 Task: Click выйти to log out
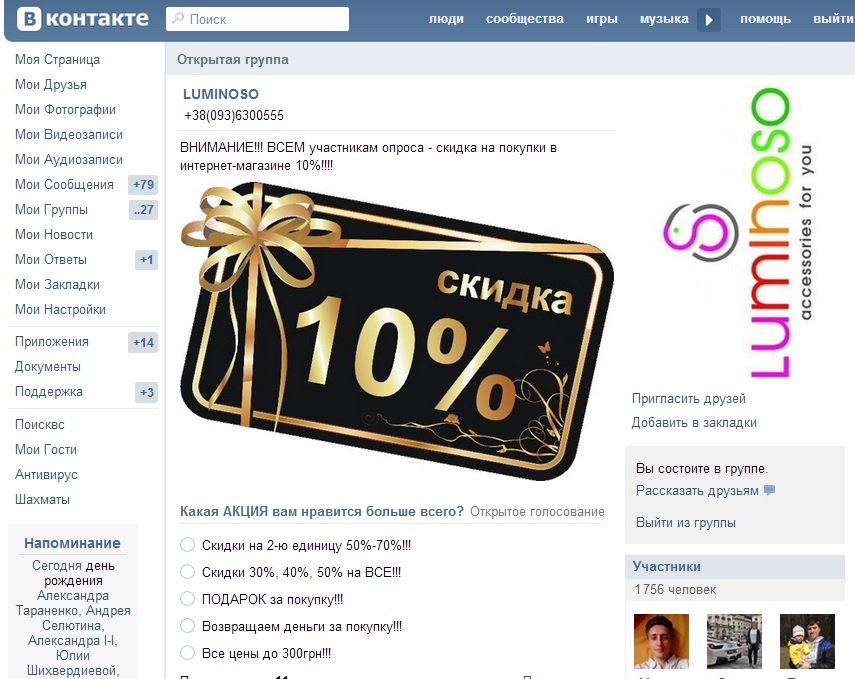[x=833, y=19]
